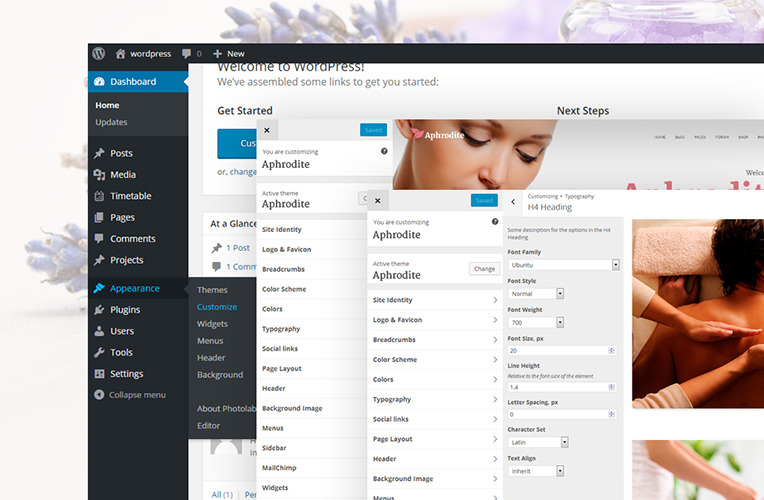Screen dimensions: 764x500
Task: Click the Change theme button
Action: tap(484, 269)
